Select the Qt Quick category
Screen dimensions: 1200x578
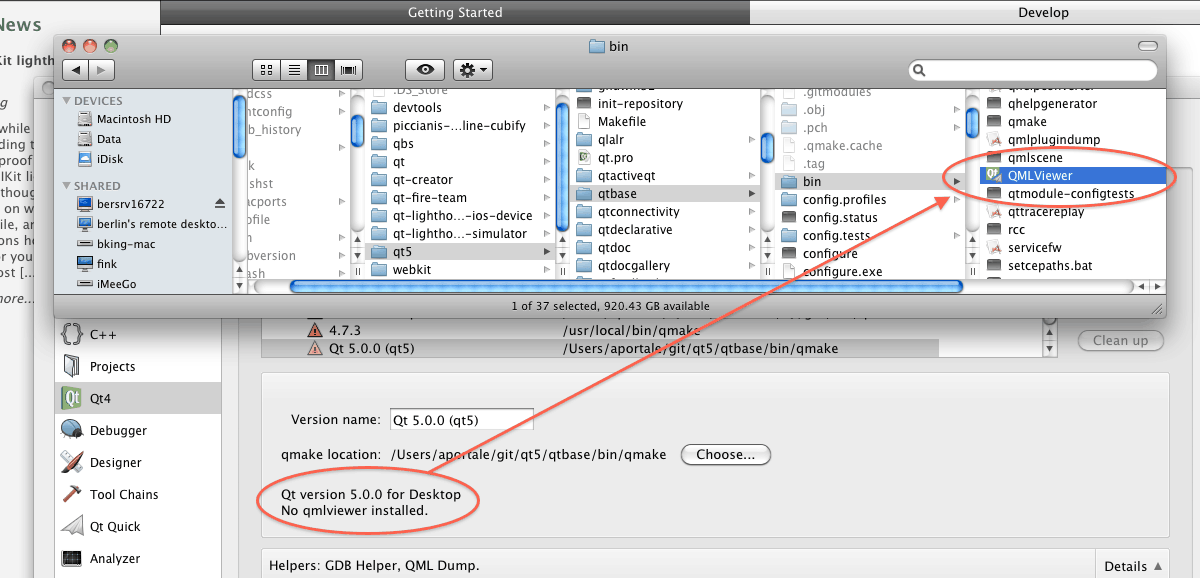tap(115, 526)
